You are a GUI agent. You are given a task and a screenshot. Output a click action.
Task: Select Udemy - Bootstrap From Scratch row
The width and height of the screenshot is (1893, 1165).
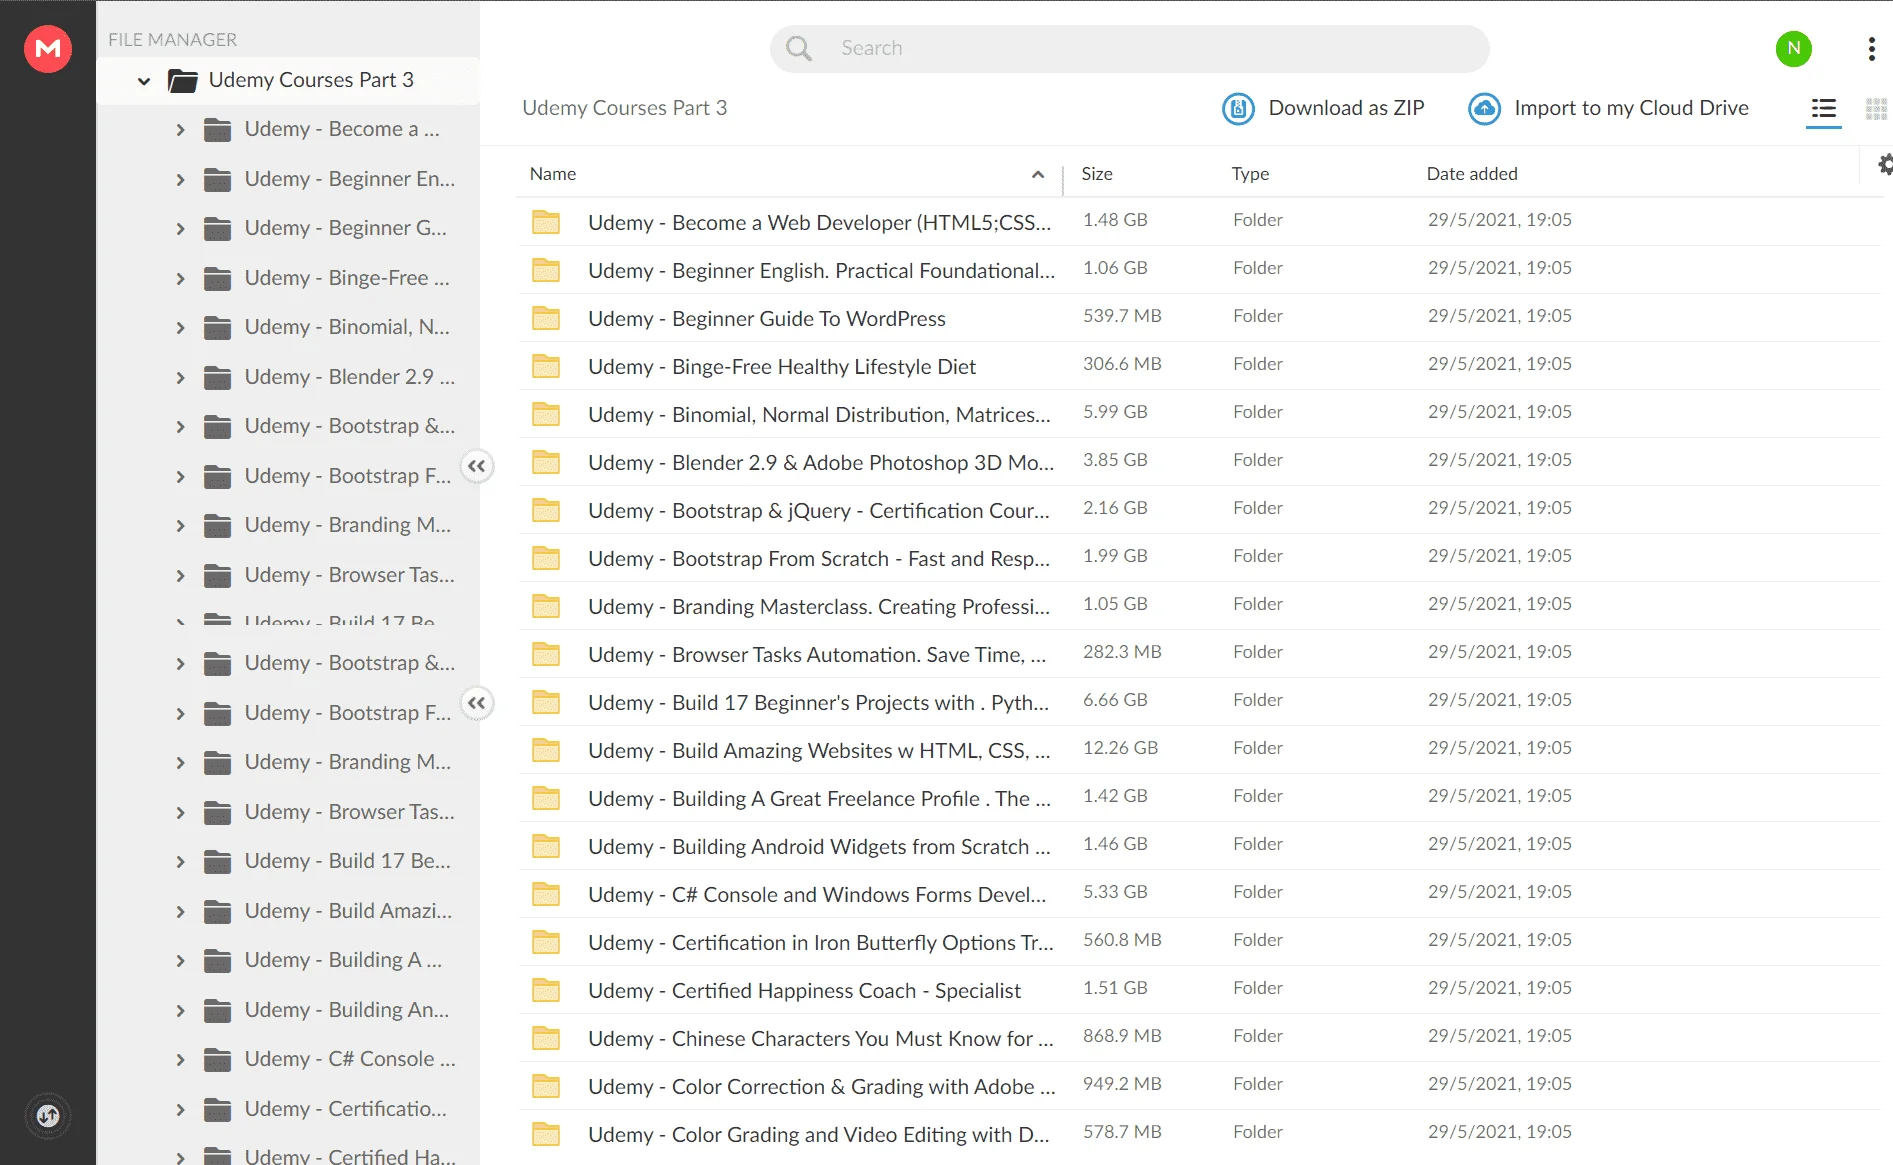click(x=1200, y=557)
